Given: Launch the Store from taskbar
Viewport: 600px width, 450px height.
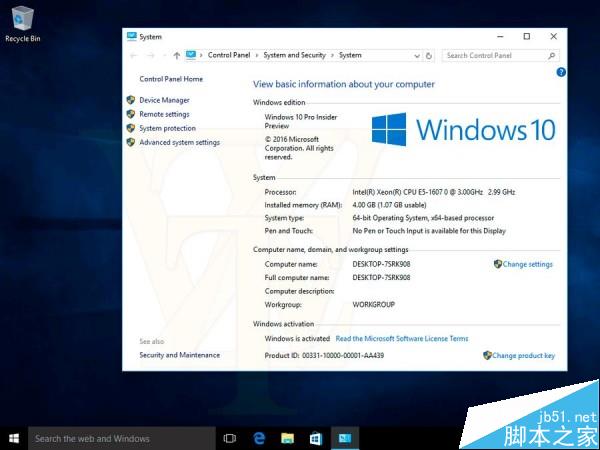Looking at the screenshot, I should click(x=315, y=438).
